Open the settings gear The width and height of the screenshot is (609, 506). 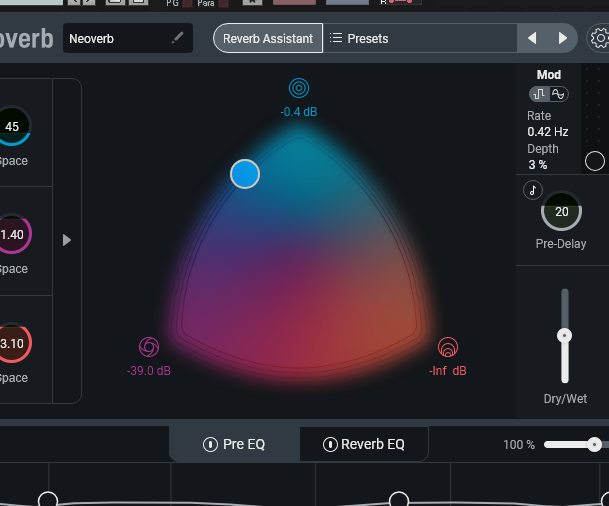[600, 38]
